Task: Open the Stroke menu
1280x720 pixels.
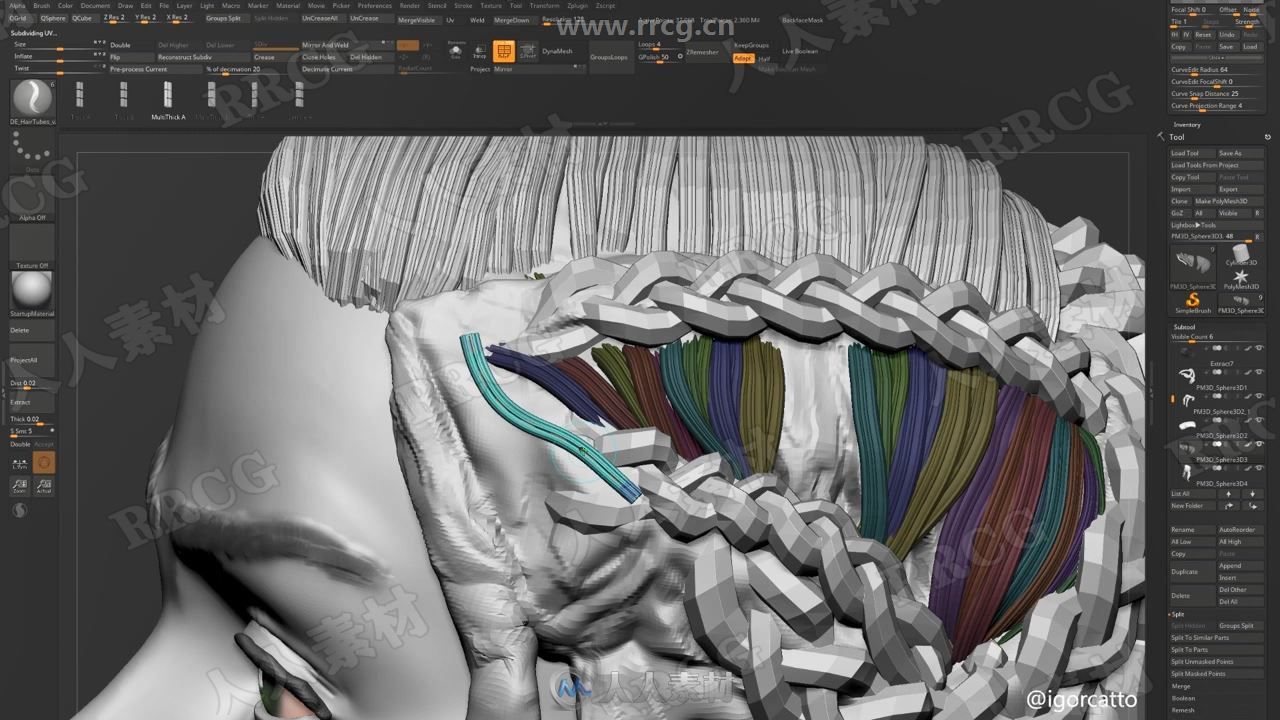Action: tap(463, 5)
